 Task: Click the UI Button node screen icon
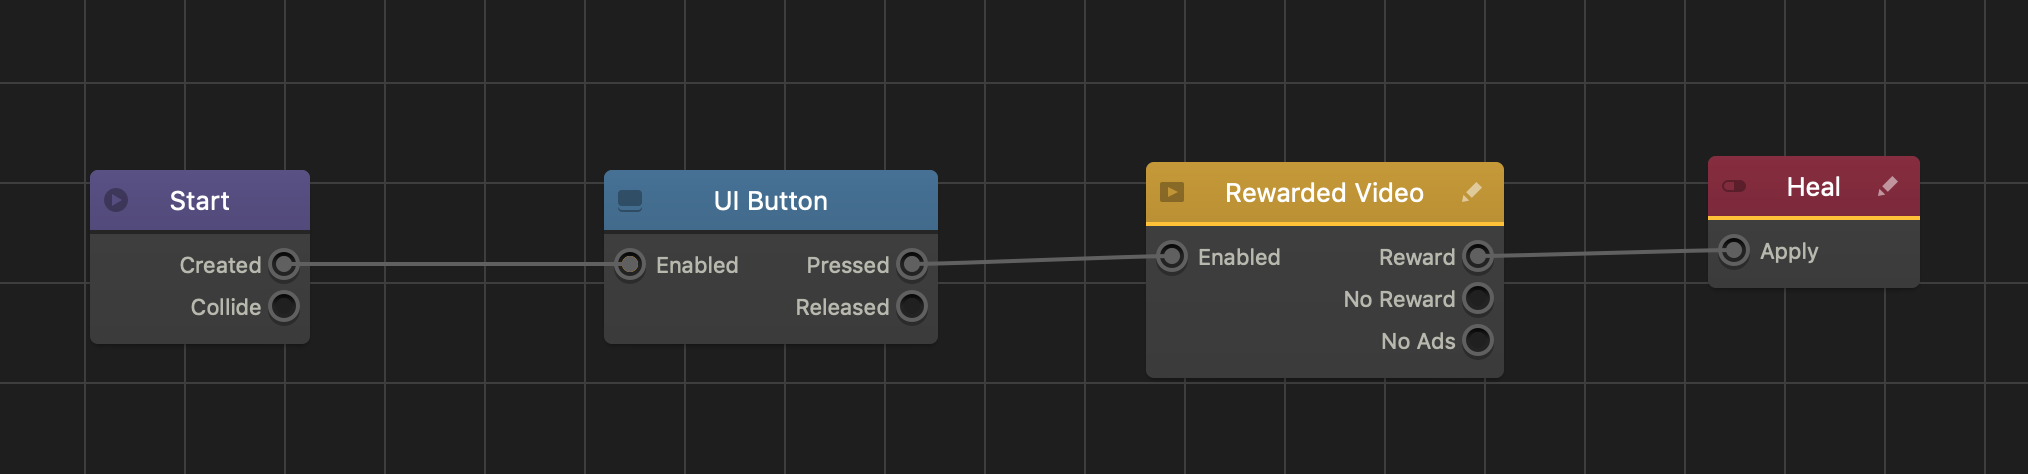630,200
